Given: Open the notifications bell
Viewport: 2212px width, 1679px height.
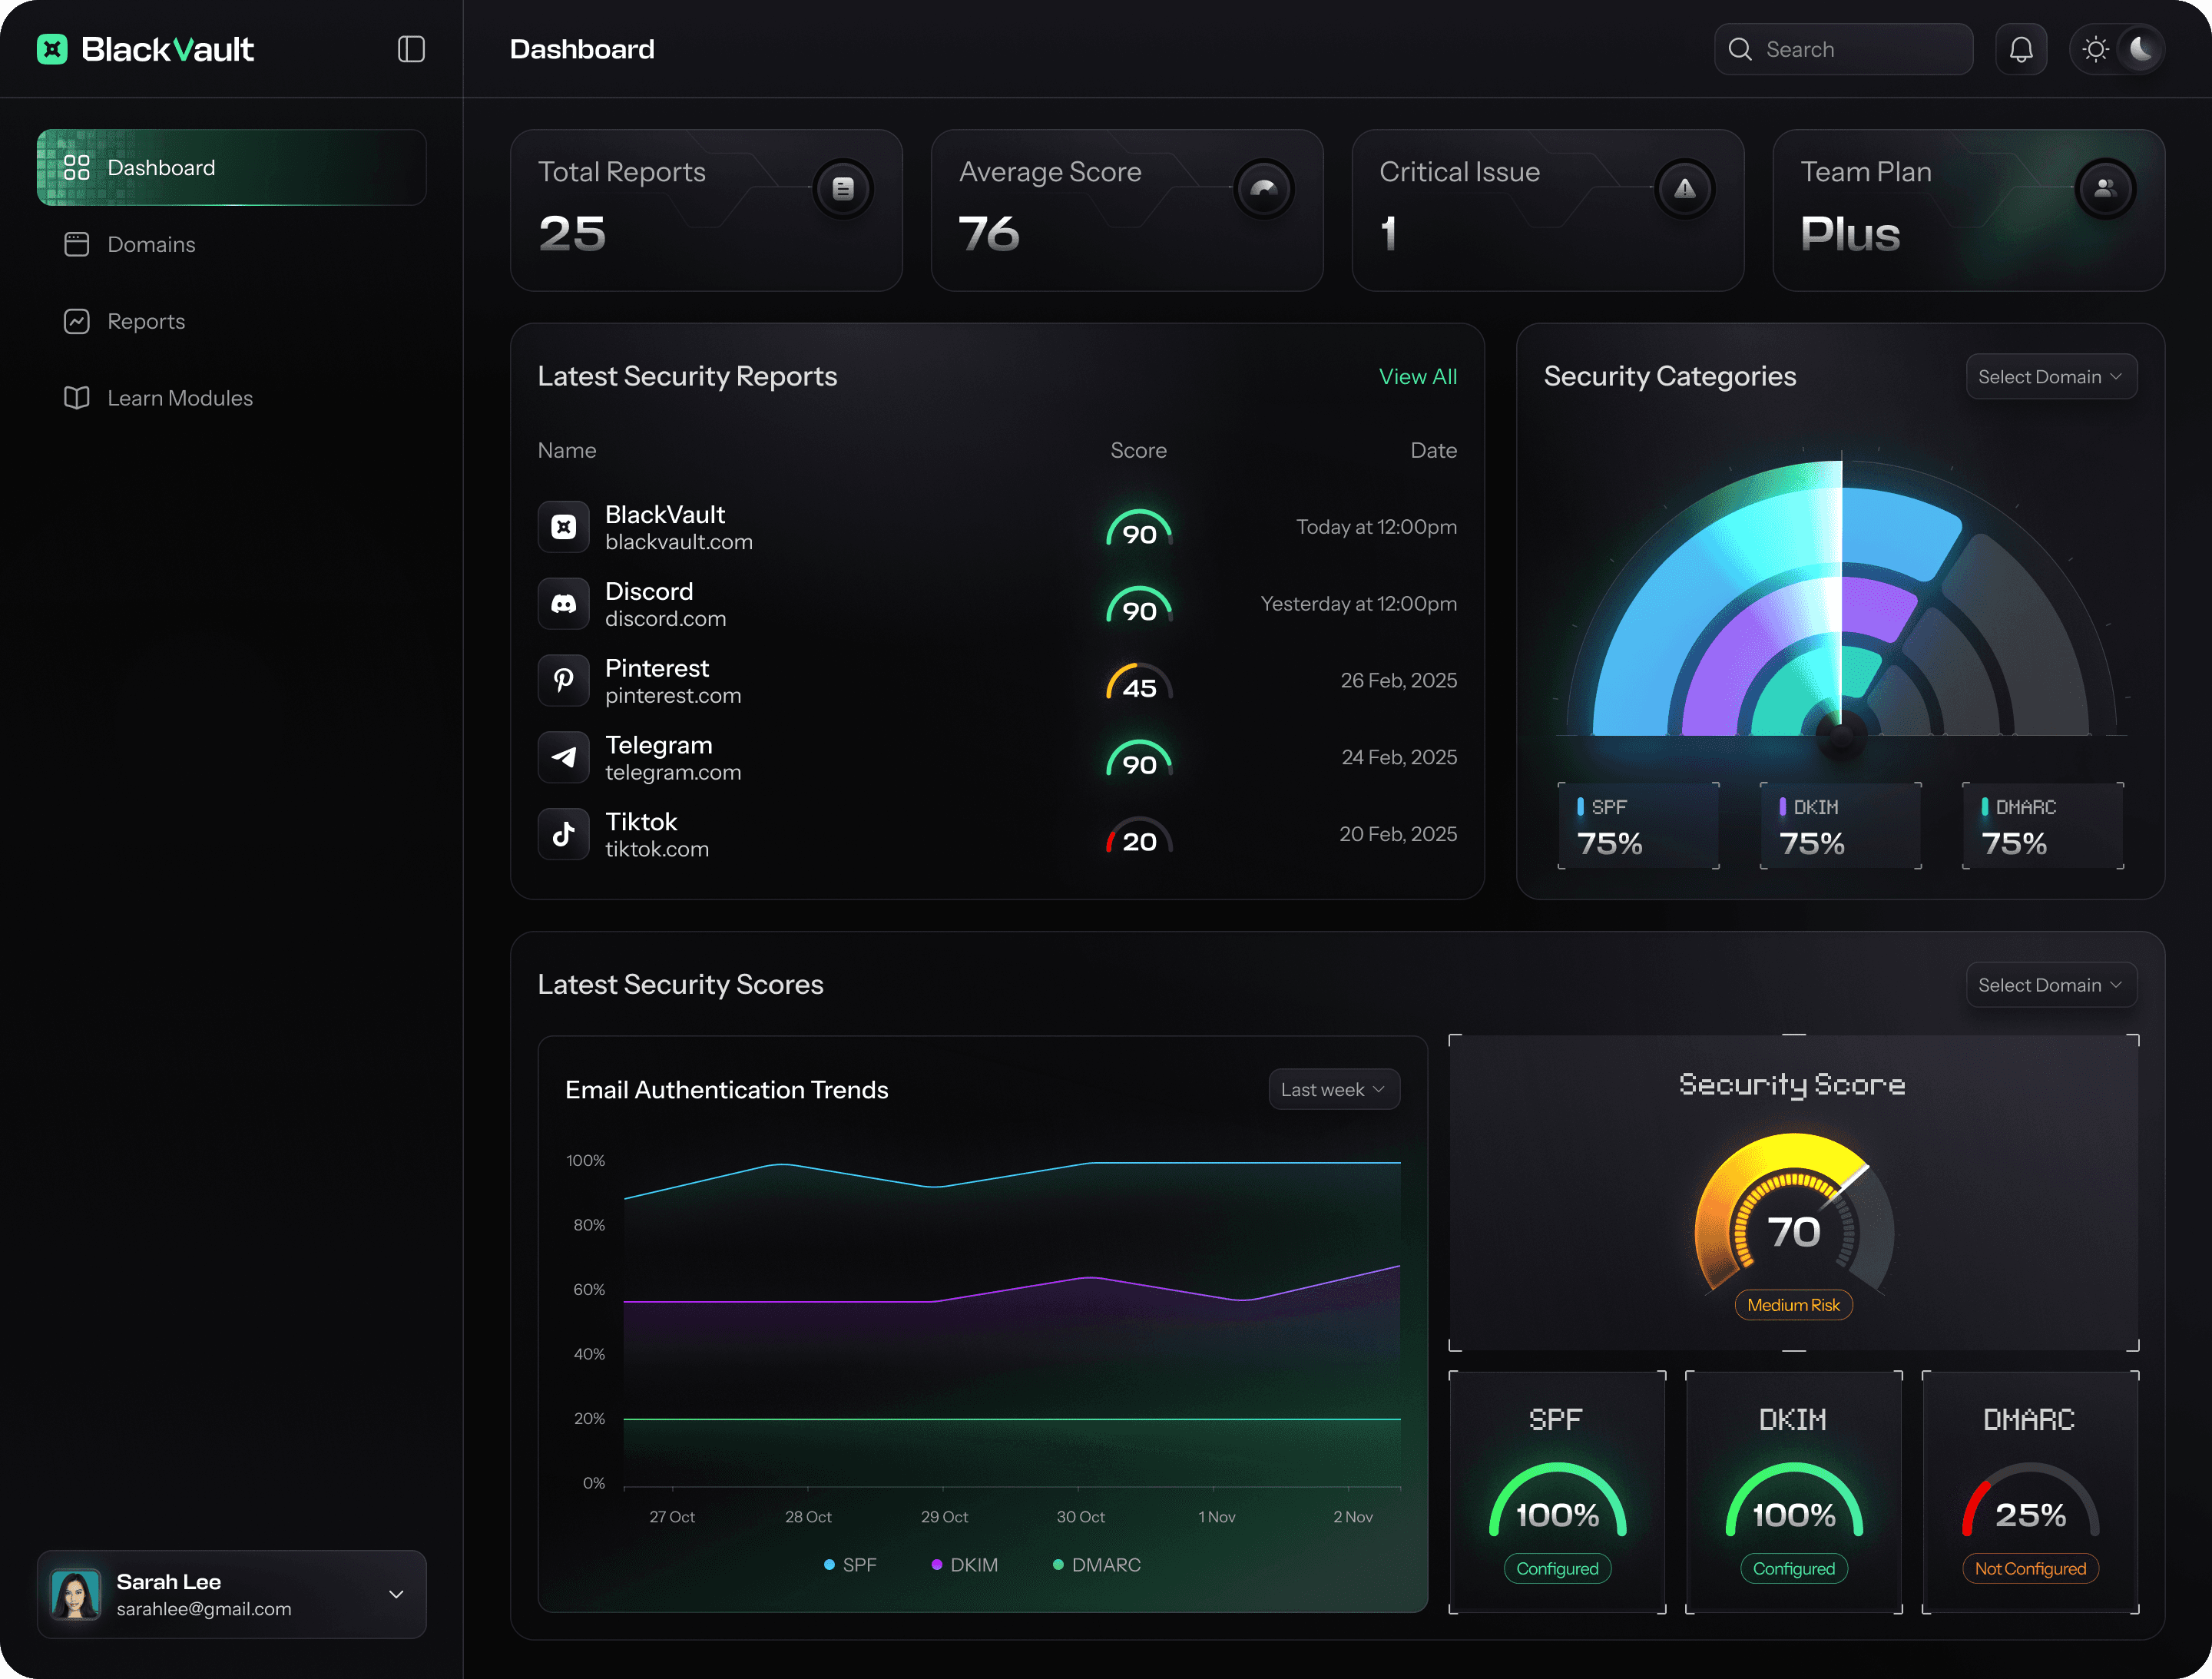Looking at the screenshot, I should 2021,49.
